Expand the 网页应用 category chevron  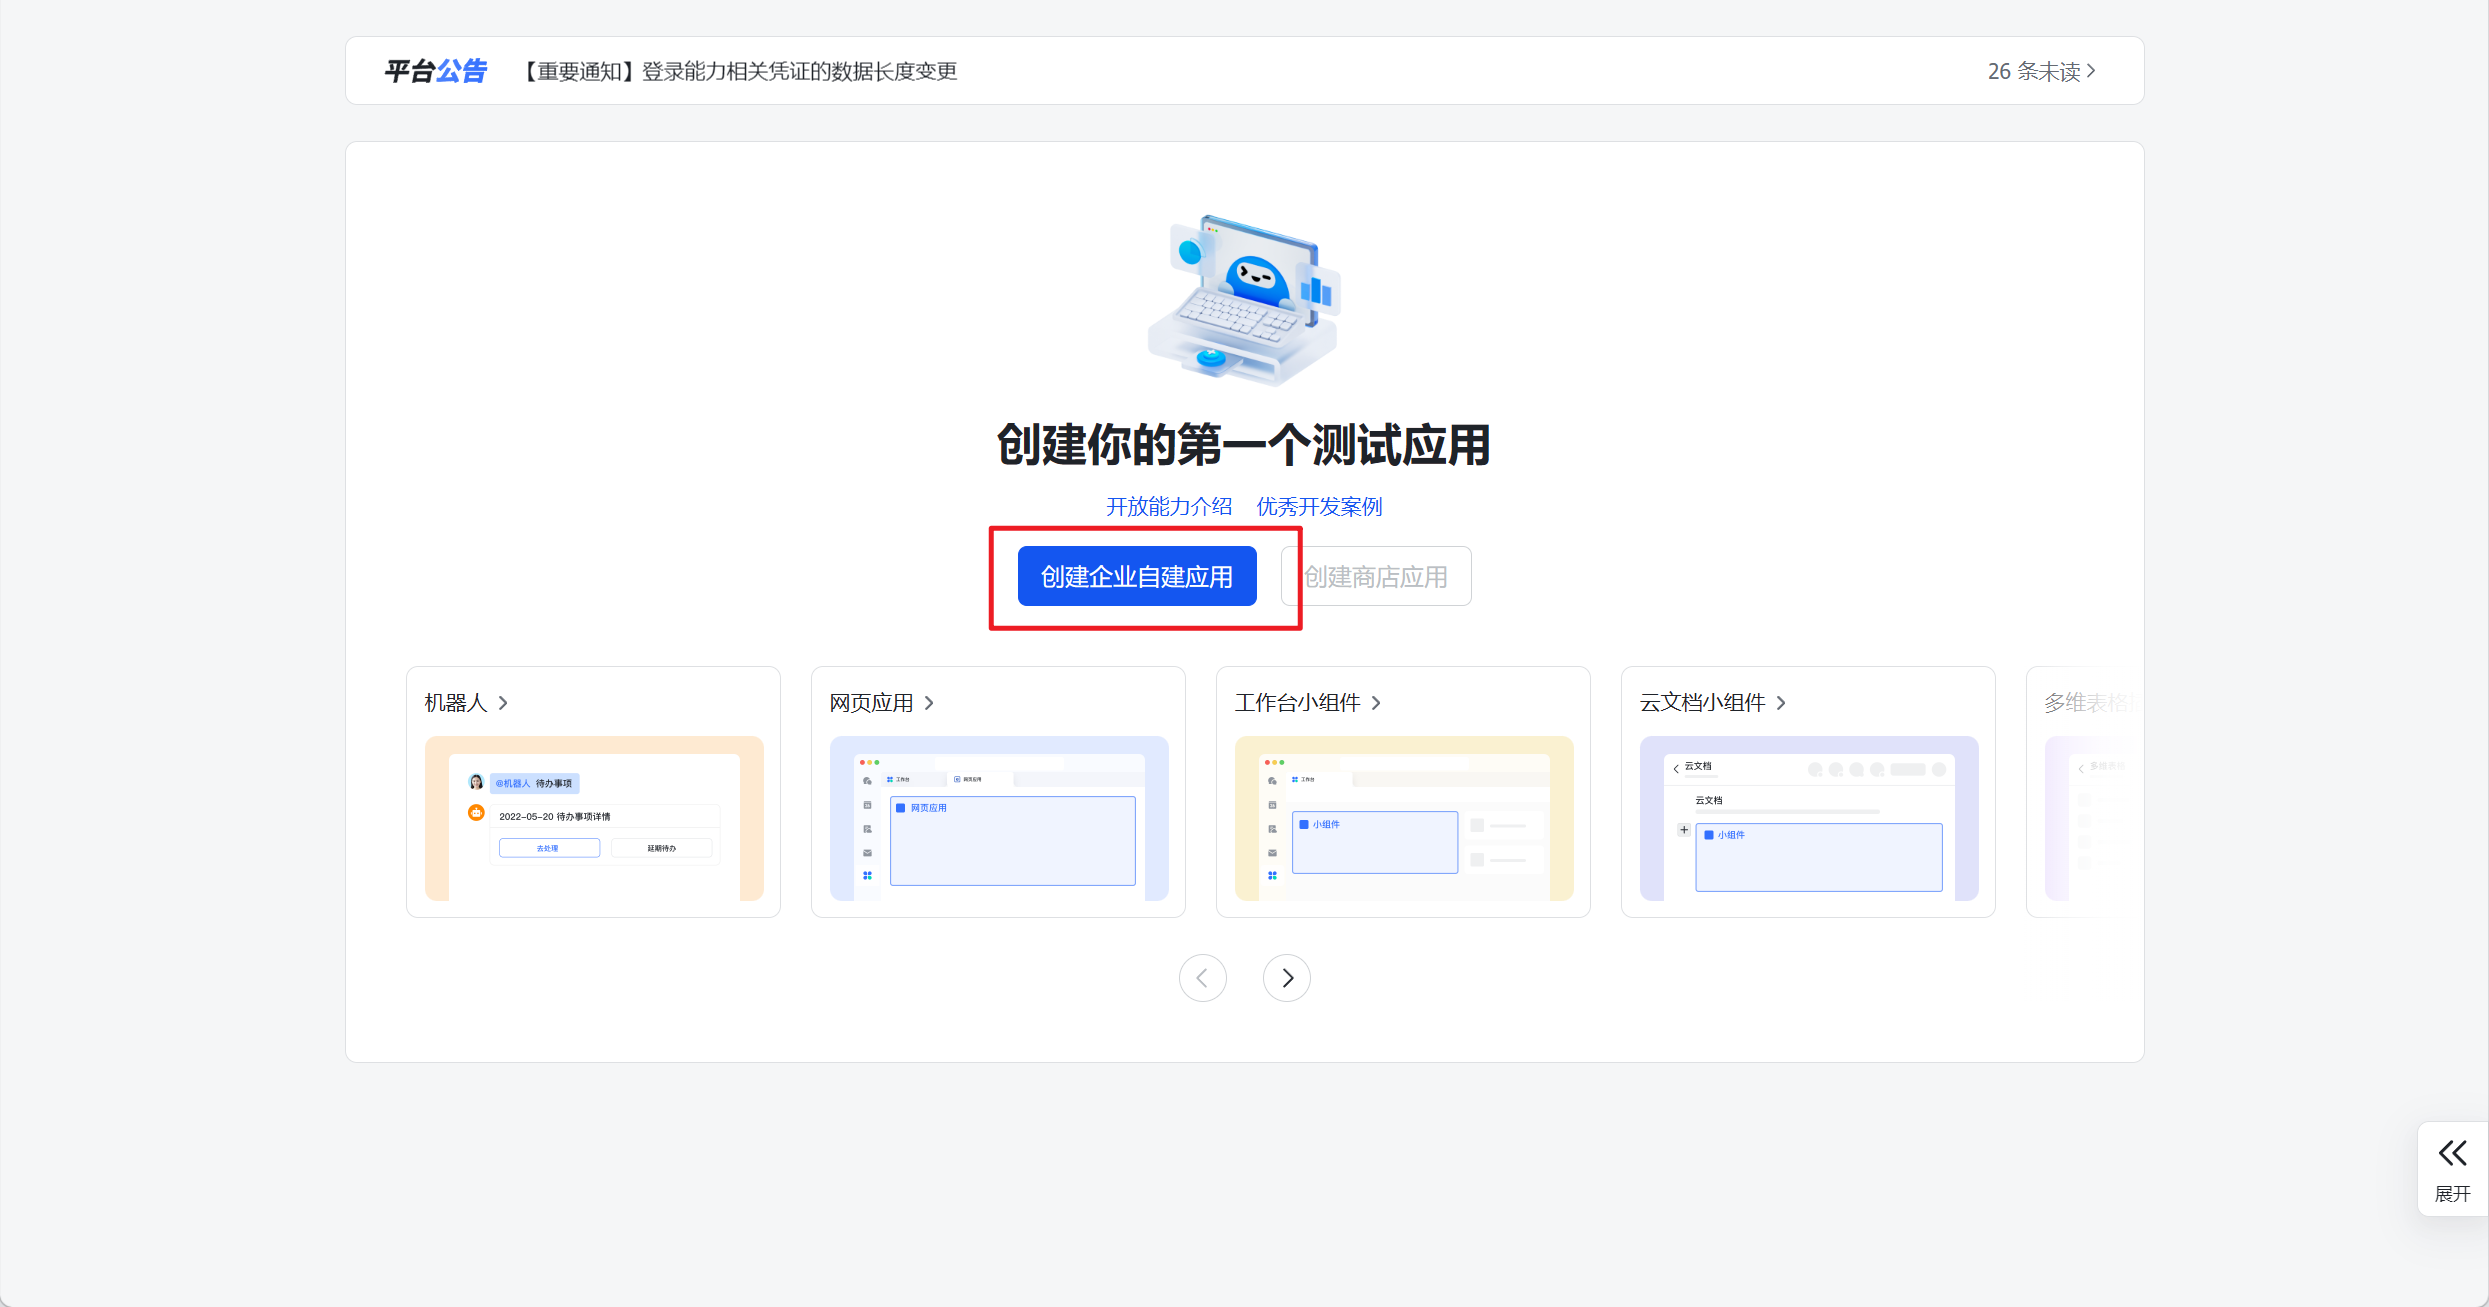point(929,703)
